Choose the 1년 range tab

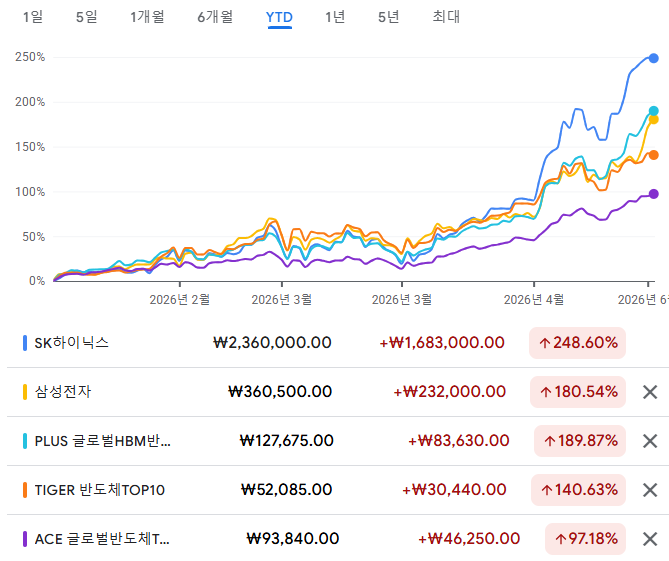tap(335, 17)
